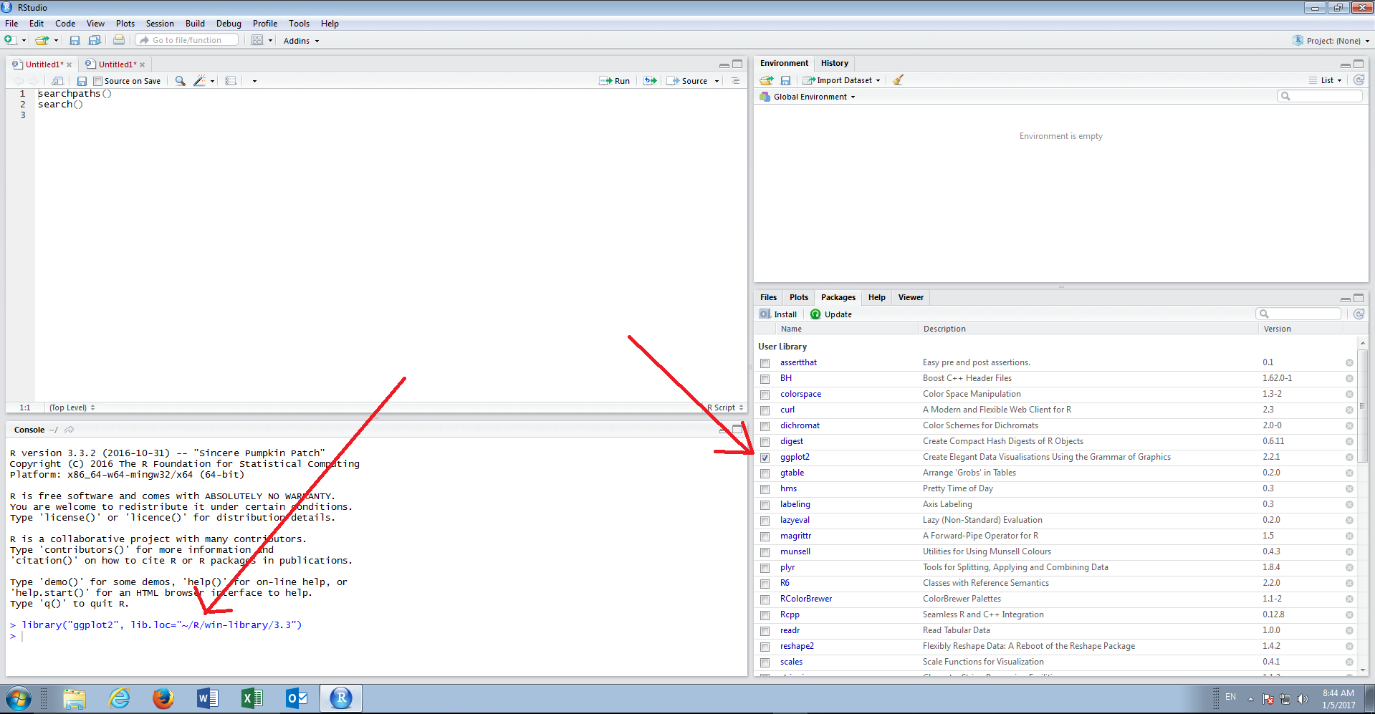Screen dimensions: 1375x714
Task: Open Excel from the taskbar
Action: click(253, 698)
